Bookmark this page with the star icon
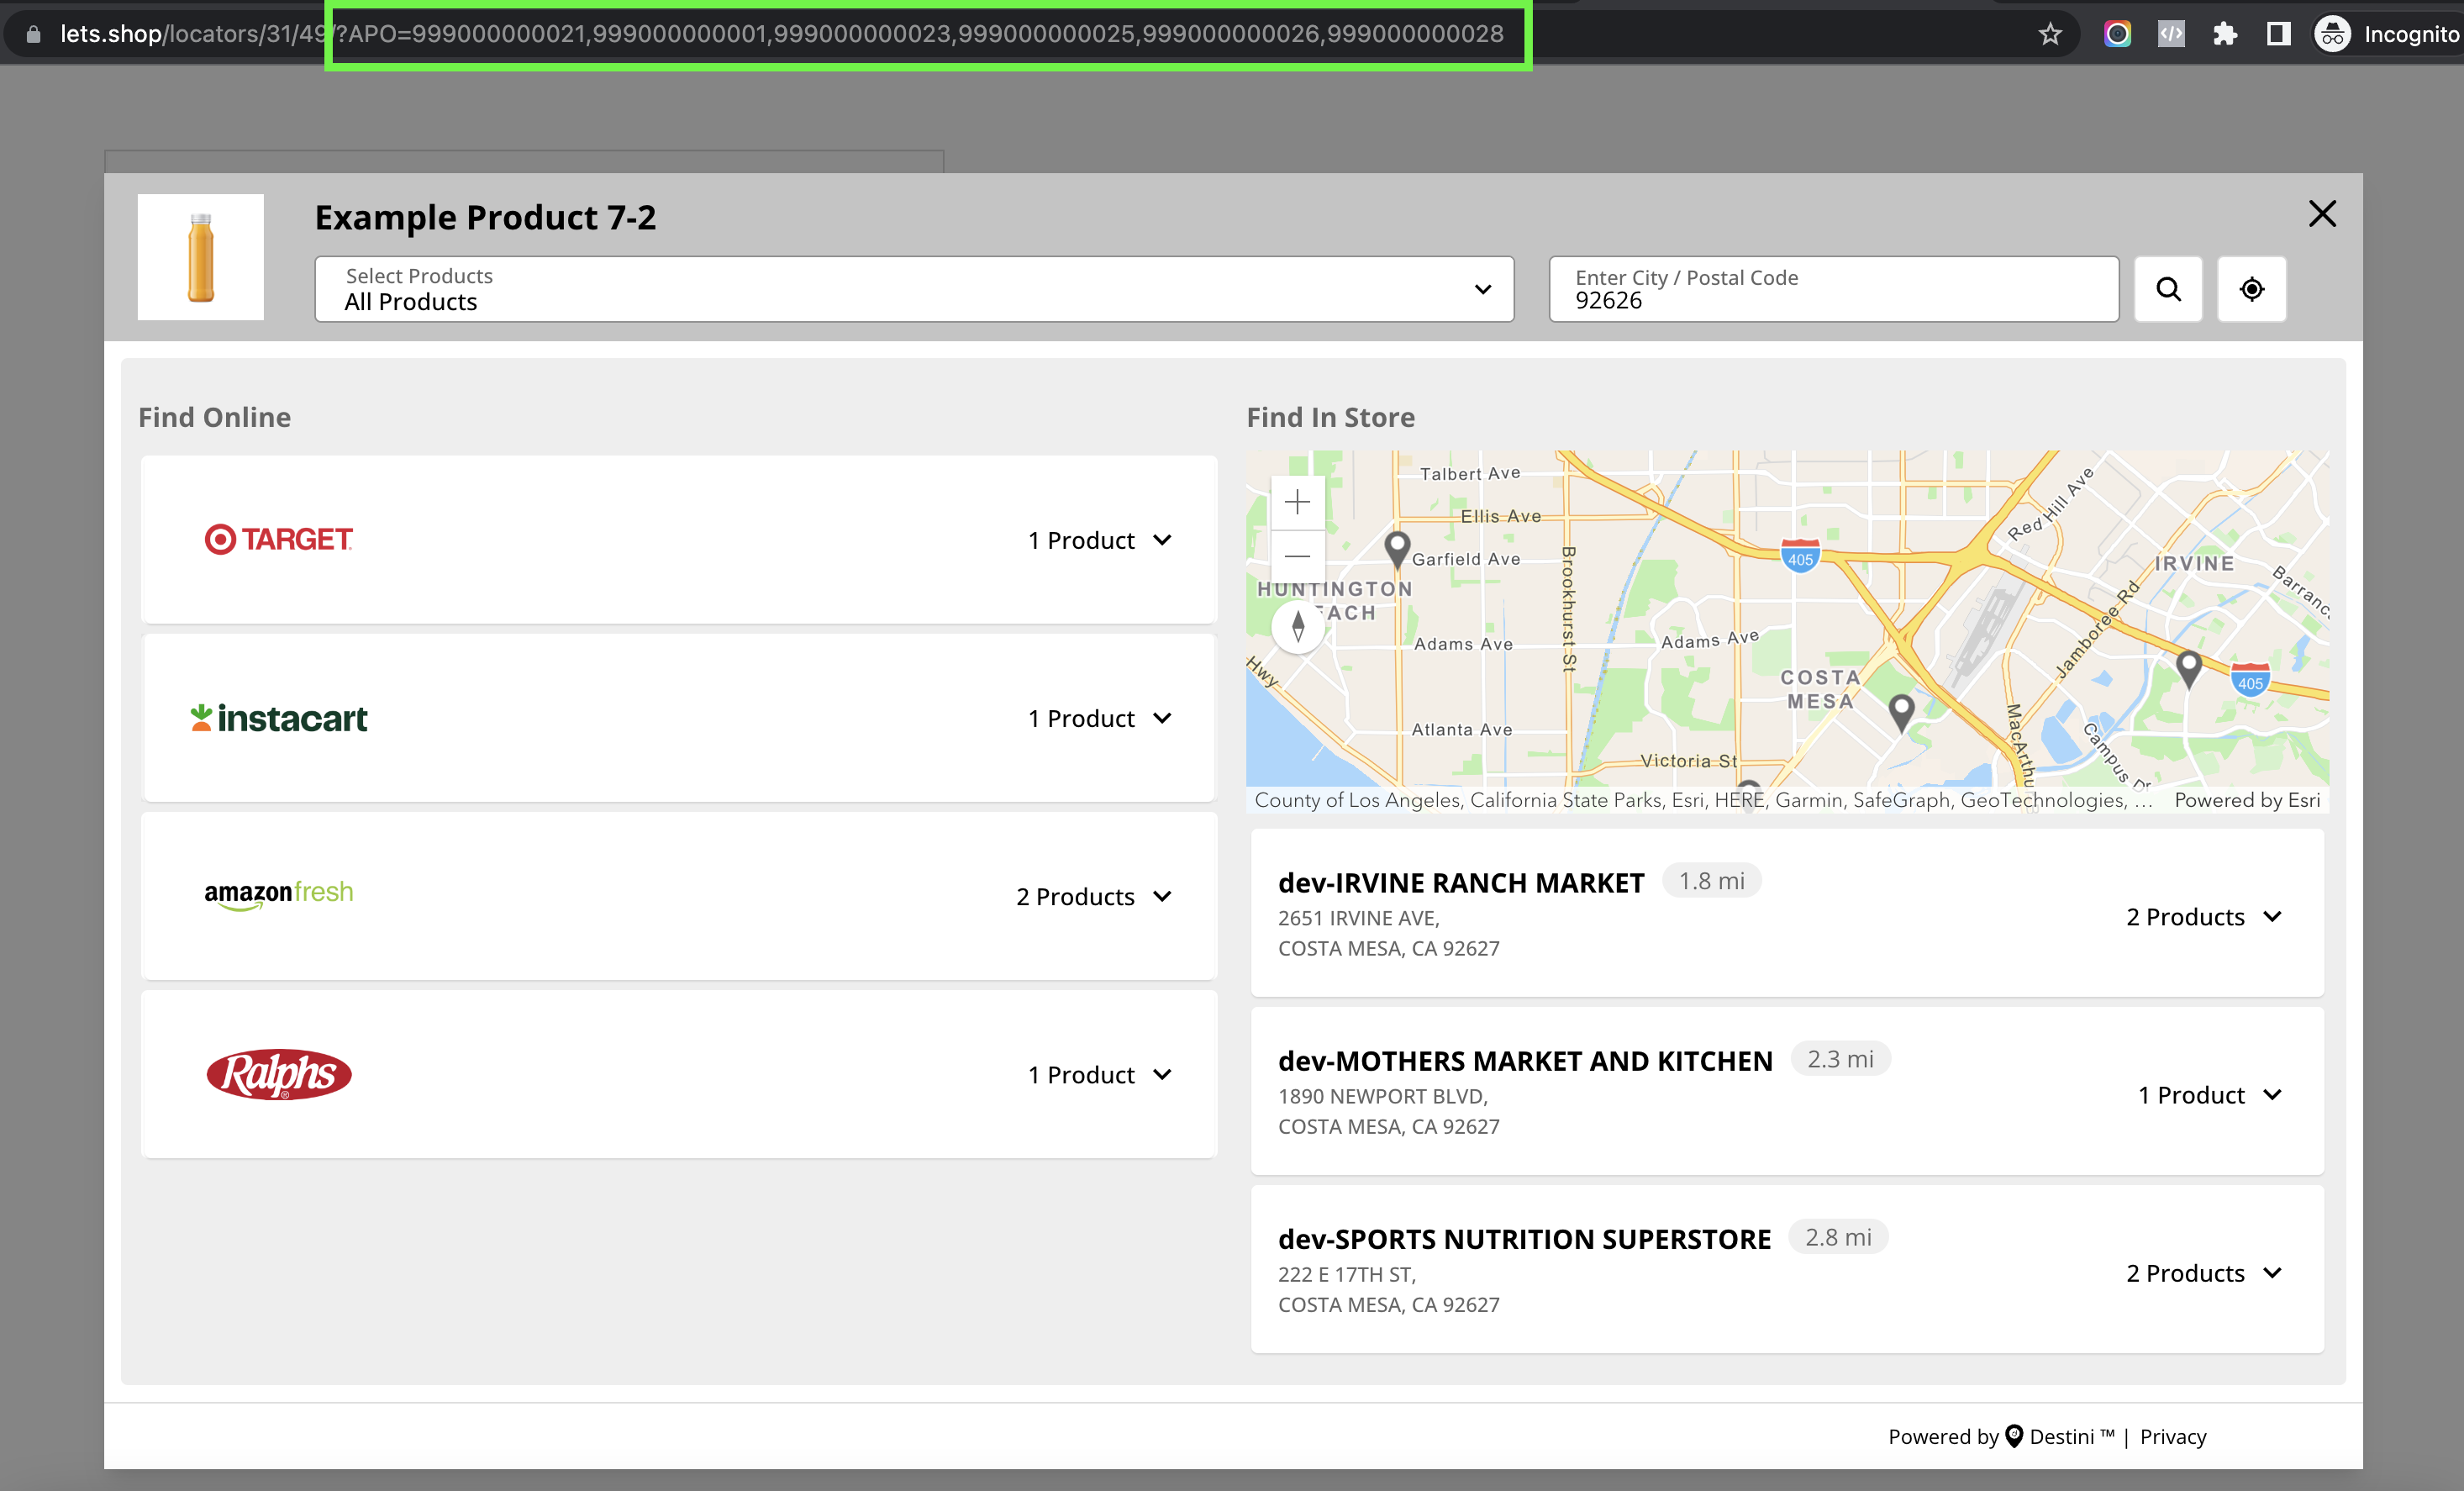 pyautogui.click(x=2050, y=34)
